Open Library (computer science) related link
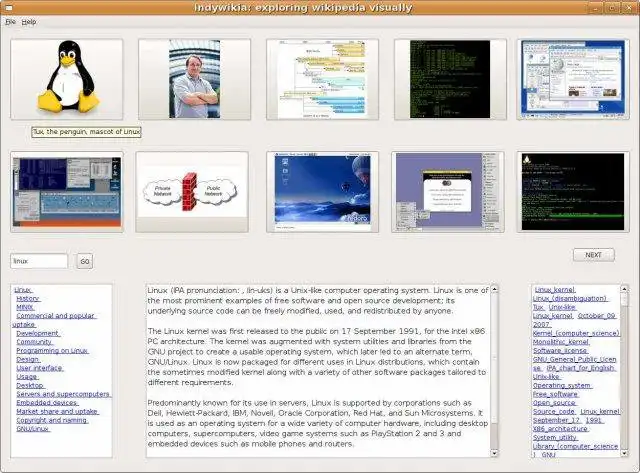Image resolution: width=640 pixels, height=473 pixels. 576,446
